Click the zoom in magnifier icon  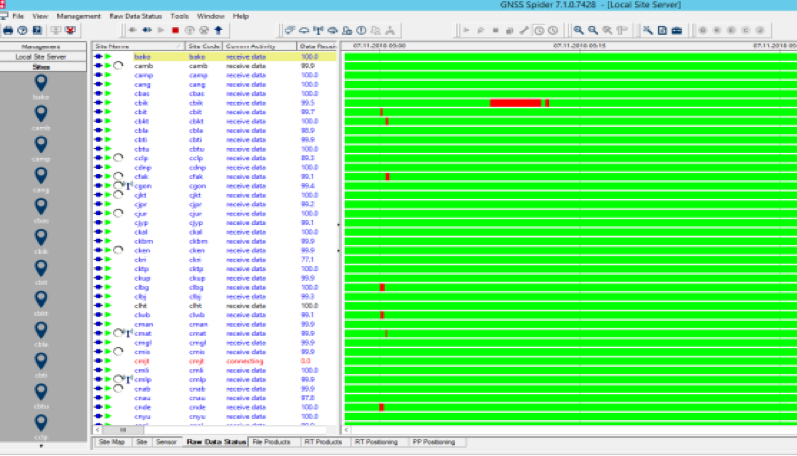point(577,30)
